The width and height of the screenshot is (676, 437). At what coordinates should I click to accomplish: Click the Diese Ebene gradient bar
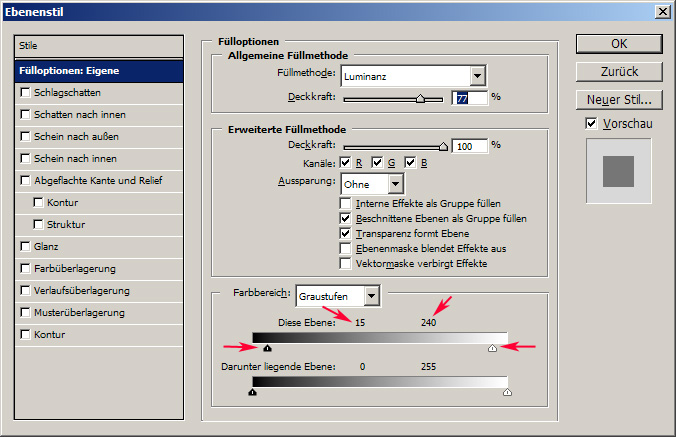pyautogui.click(x=380, y=337)
